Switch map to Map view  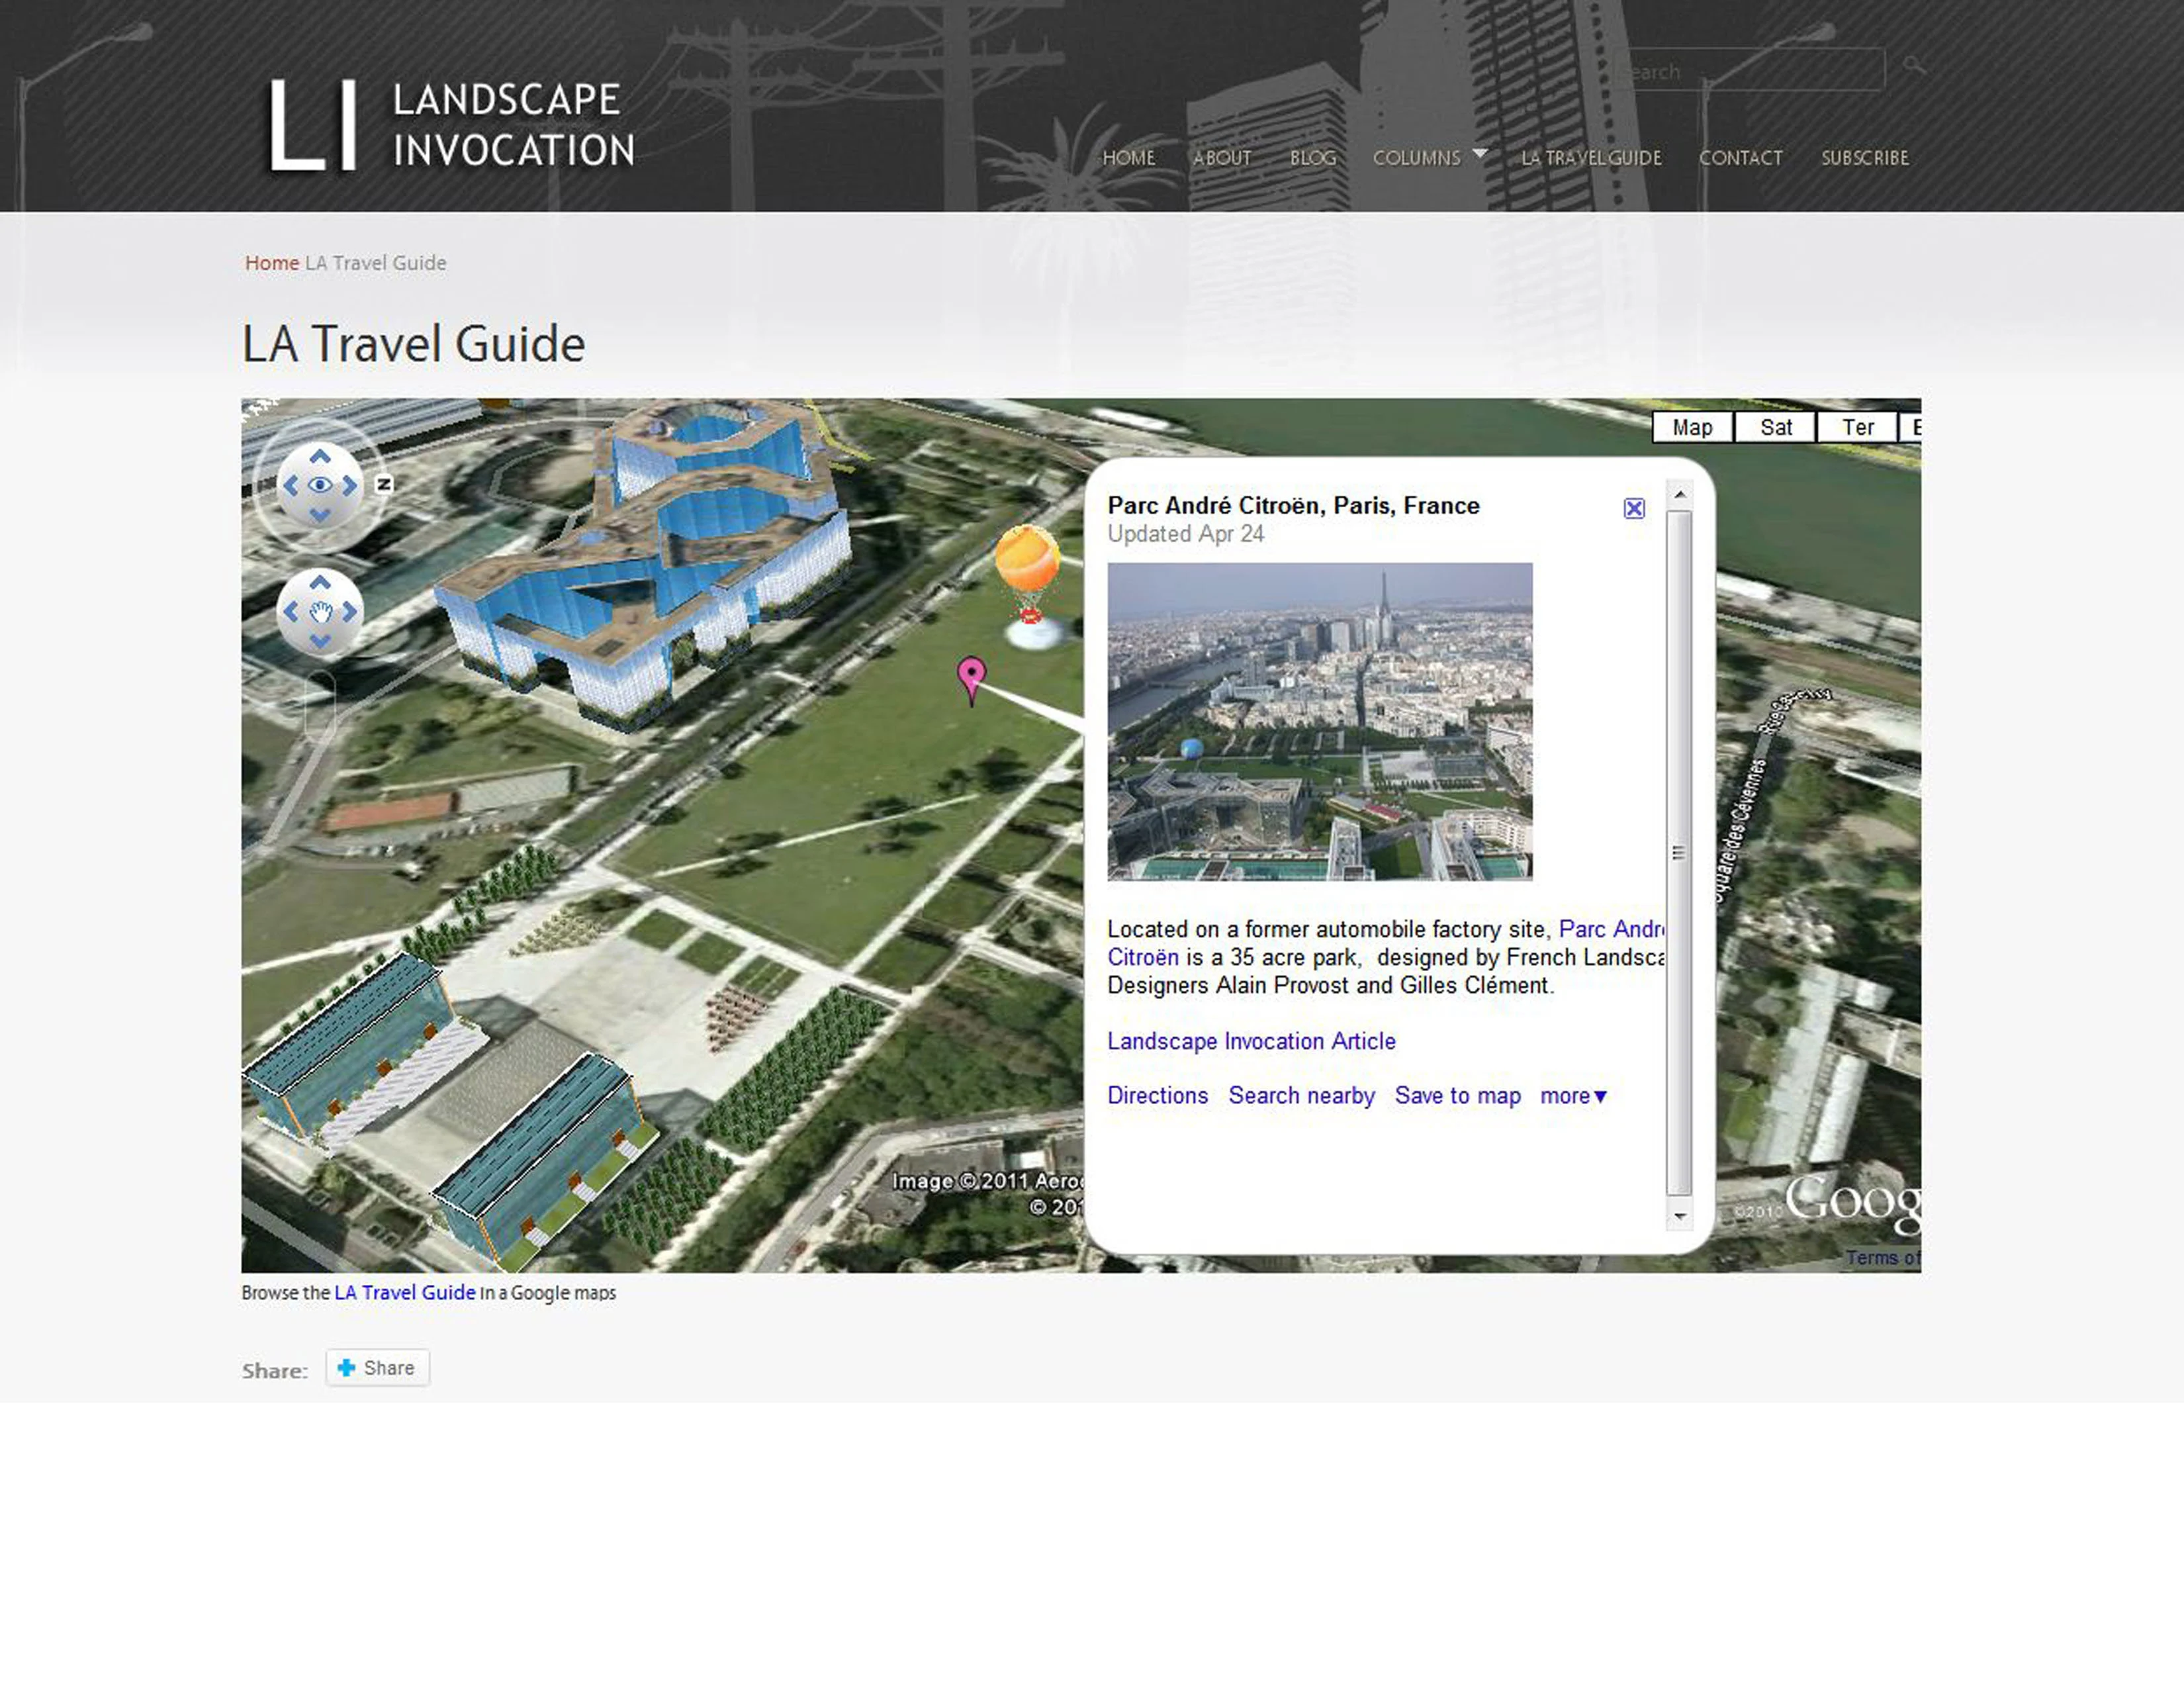tap(1692, 427)
